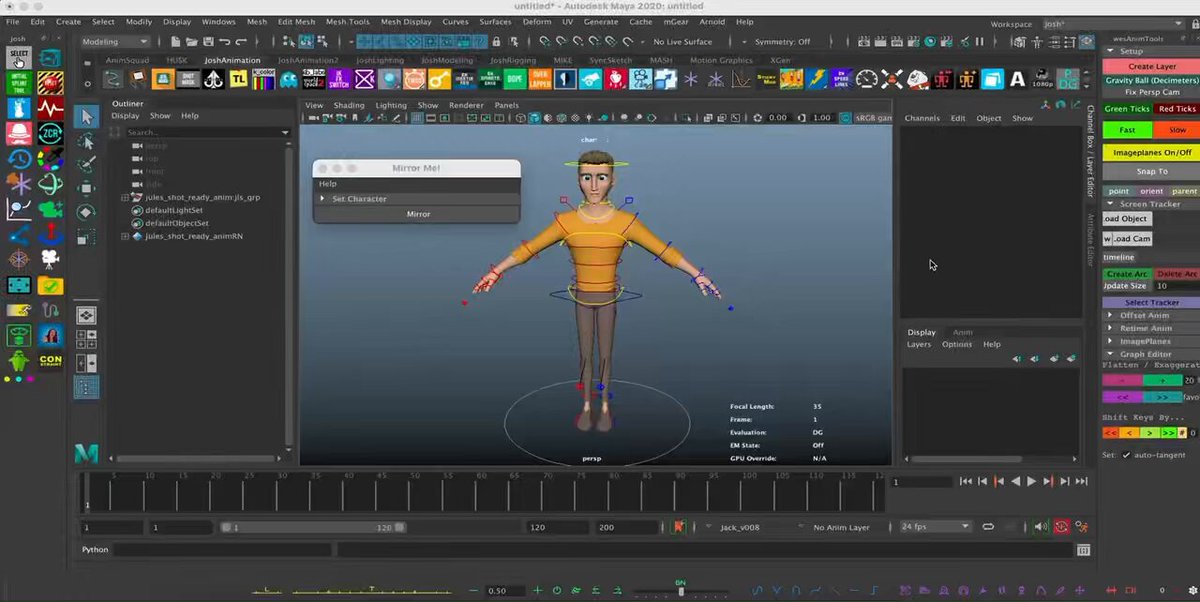Open the Deform menu
Viewport: 1200px width, 602px height.
click(536, 22)
